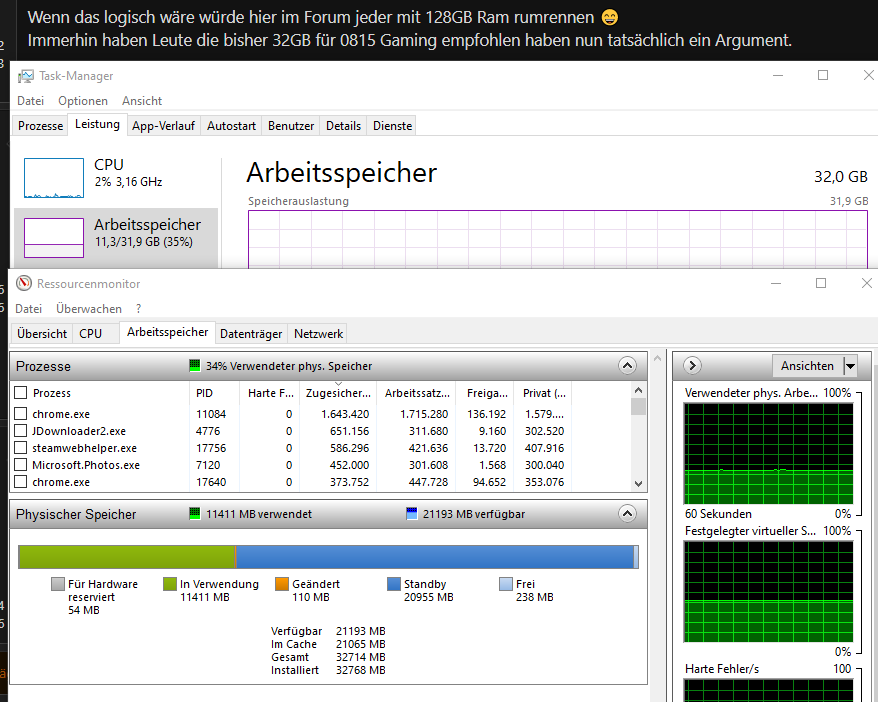This screenshot has width=878, height=702.
Task: Open the Datei menu in Ressourcenmonitor
Action: [29, 309]
